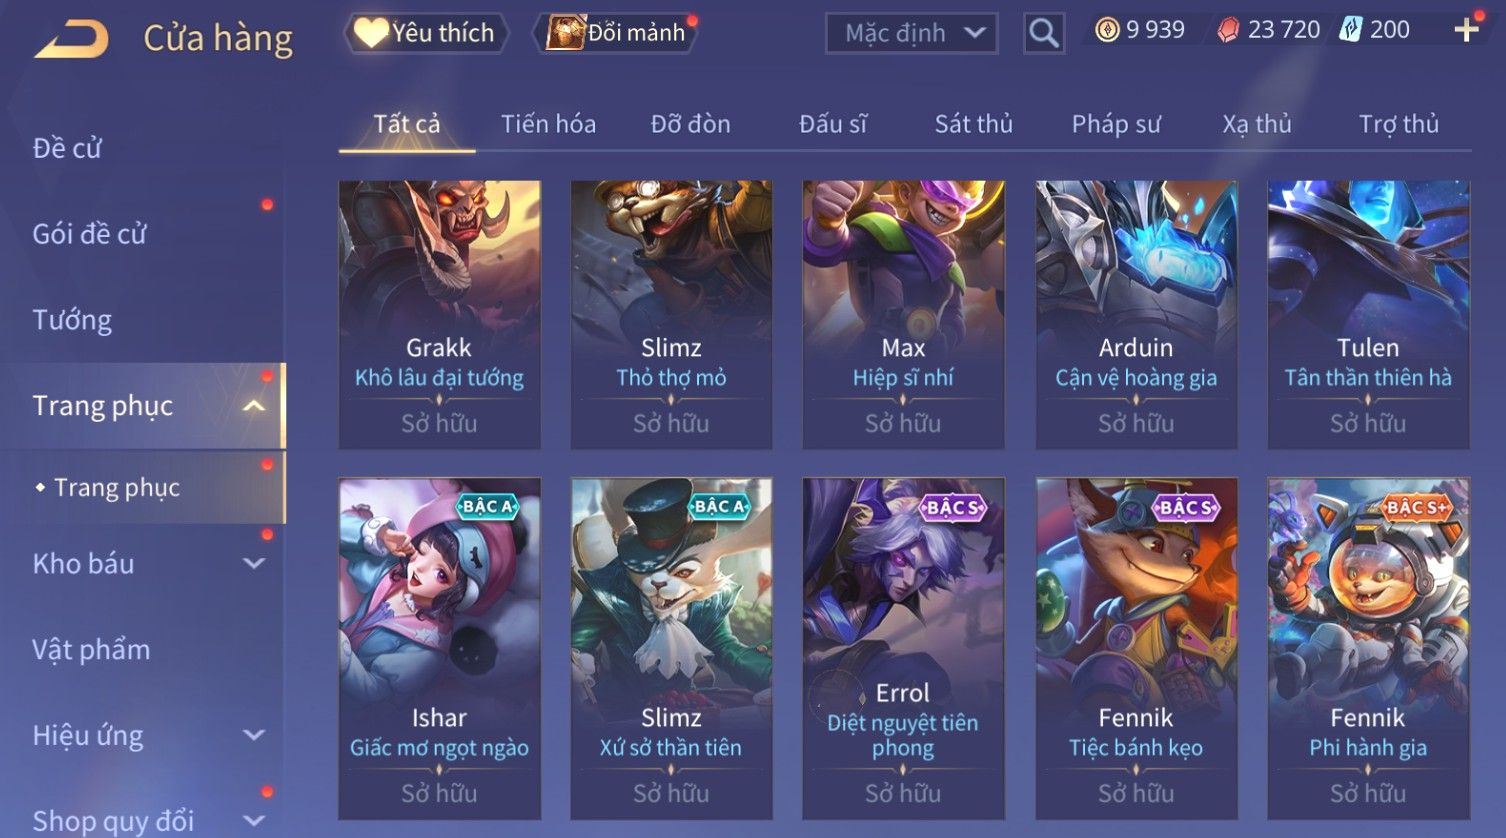The width and height of the screenshot is (1506, 838).
Task: Select Grakk Khô lâu đại tướng skin
Action: (x=439, y=314)
